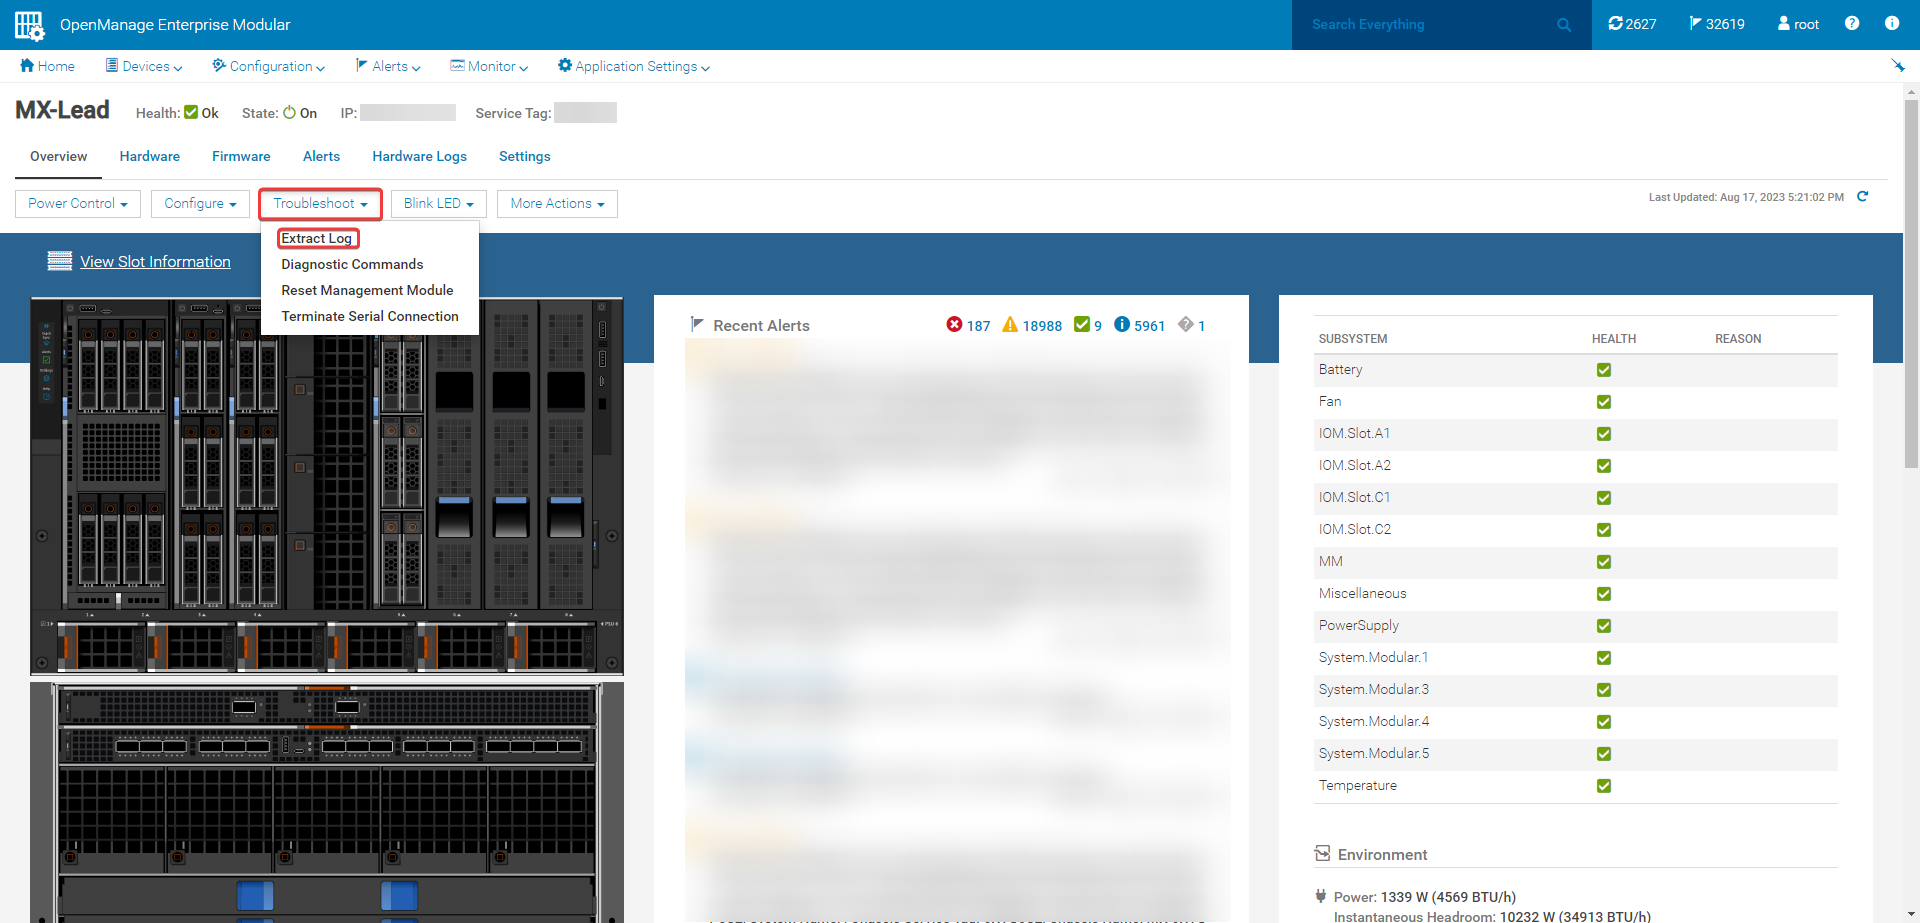Image resolution: width=1920 pixels, height=923 pixels.
Task: Open the View Slot Information link
Action: click(155, 261)
